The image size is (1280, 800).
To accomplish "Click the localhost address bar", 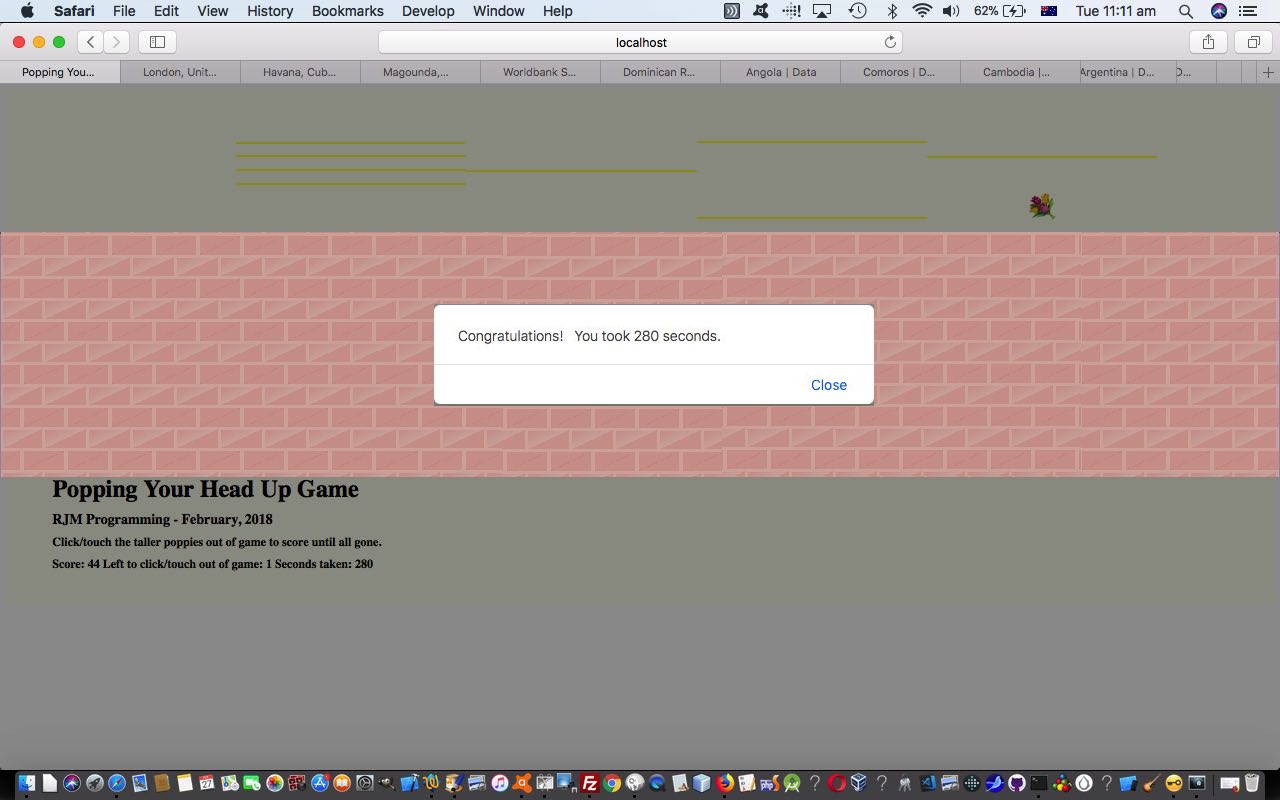I will pos(640,42).
